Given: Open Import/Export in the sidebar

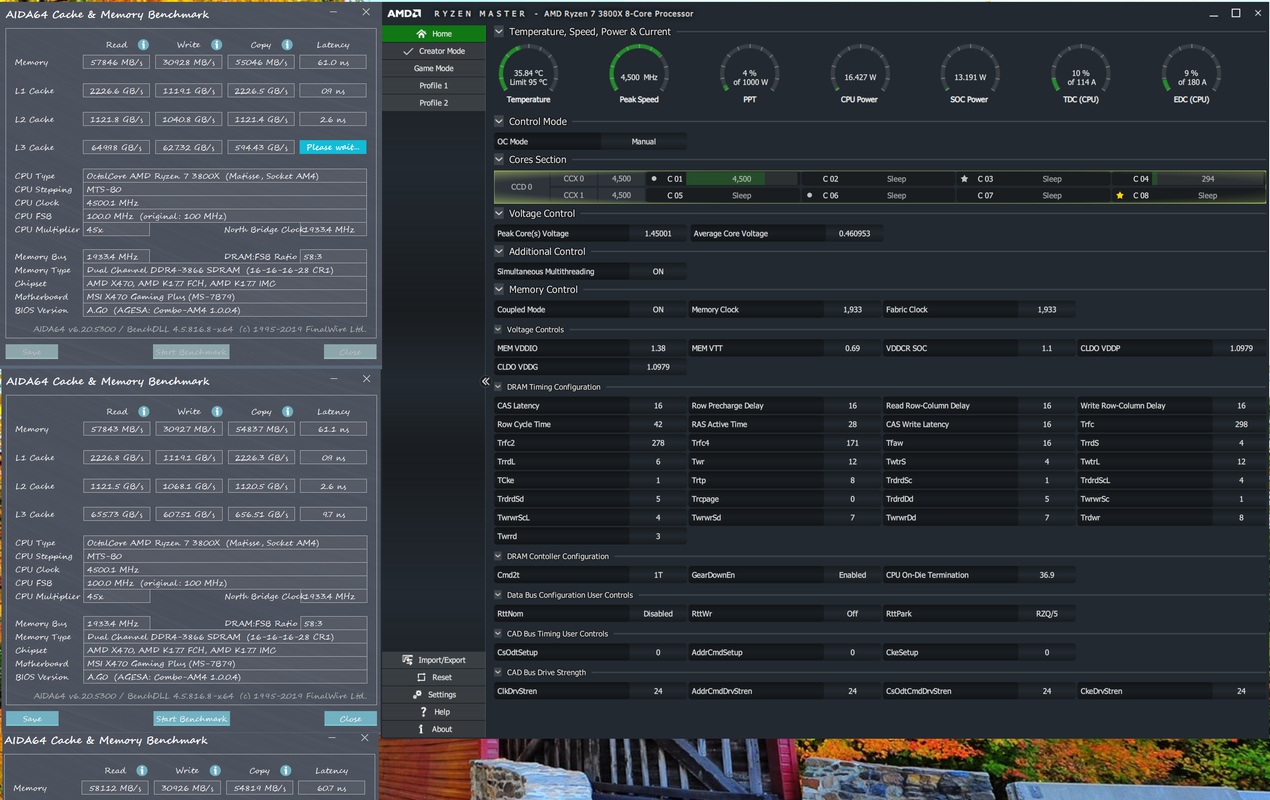Looking at the screenshot, I should click(x=434, y=660).
